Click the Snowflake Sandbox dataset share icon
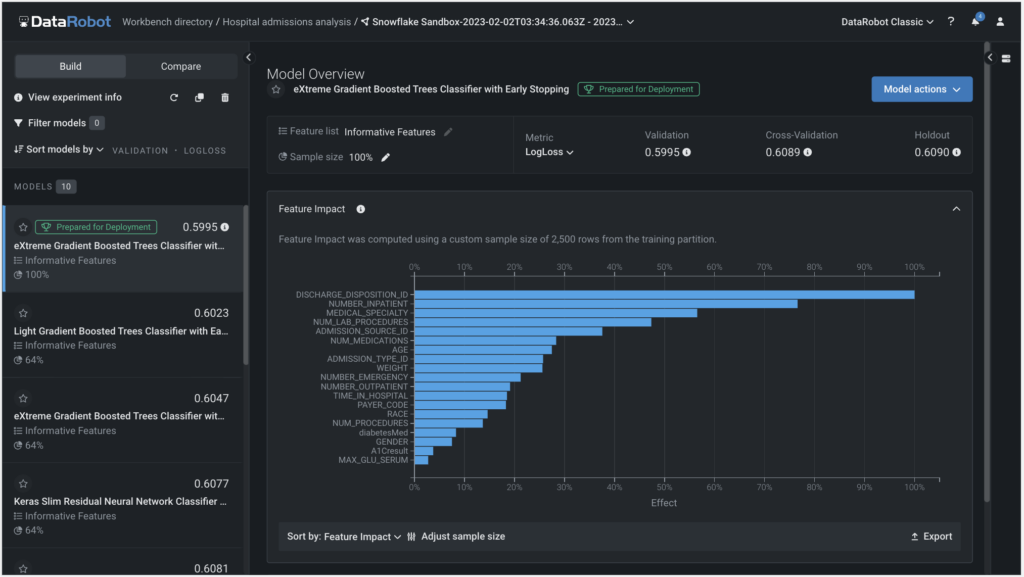The height and width of the screenshot is (577, 1024). 365,22
